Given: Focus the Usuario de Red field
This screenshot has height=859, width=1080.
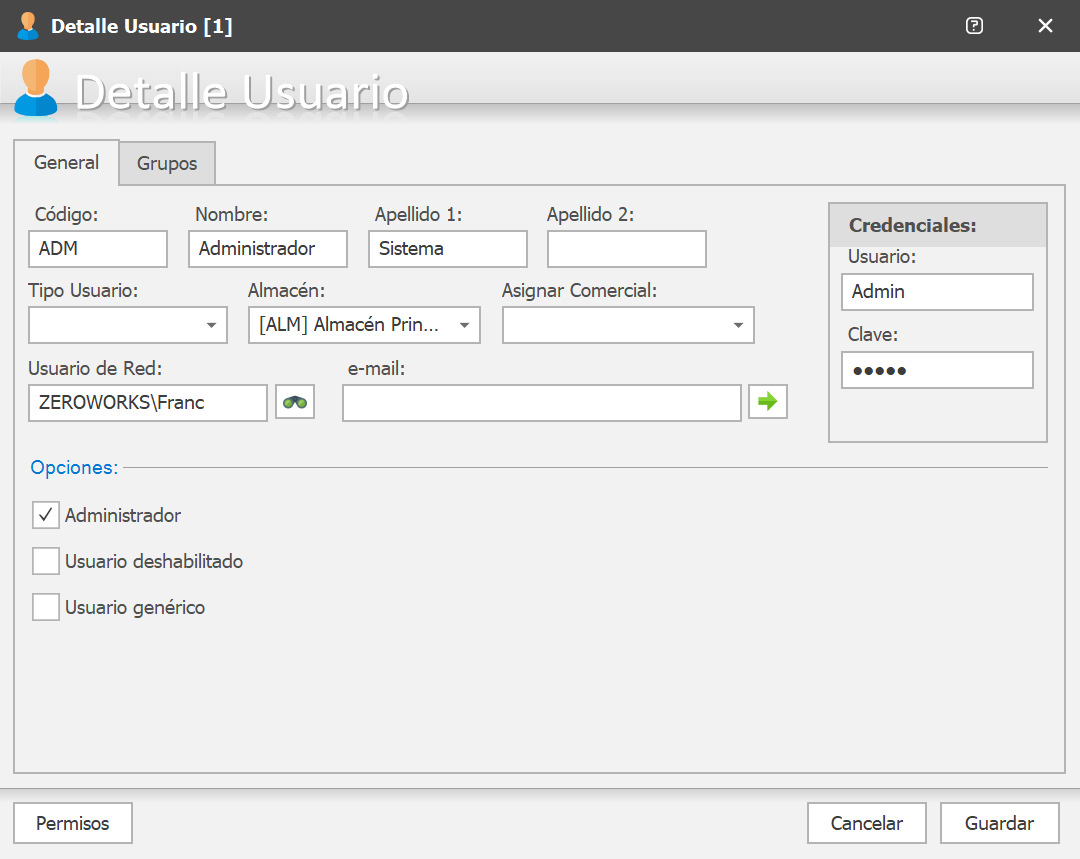Looking at the screenshot, I should (x=147, y=403).
